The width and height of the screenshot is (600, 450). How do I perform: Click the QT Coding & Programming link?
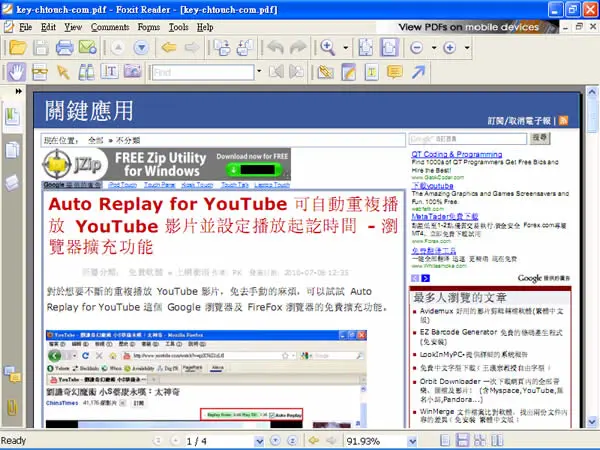[x=457, y=154]
